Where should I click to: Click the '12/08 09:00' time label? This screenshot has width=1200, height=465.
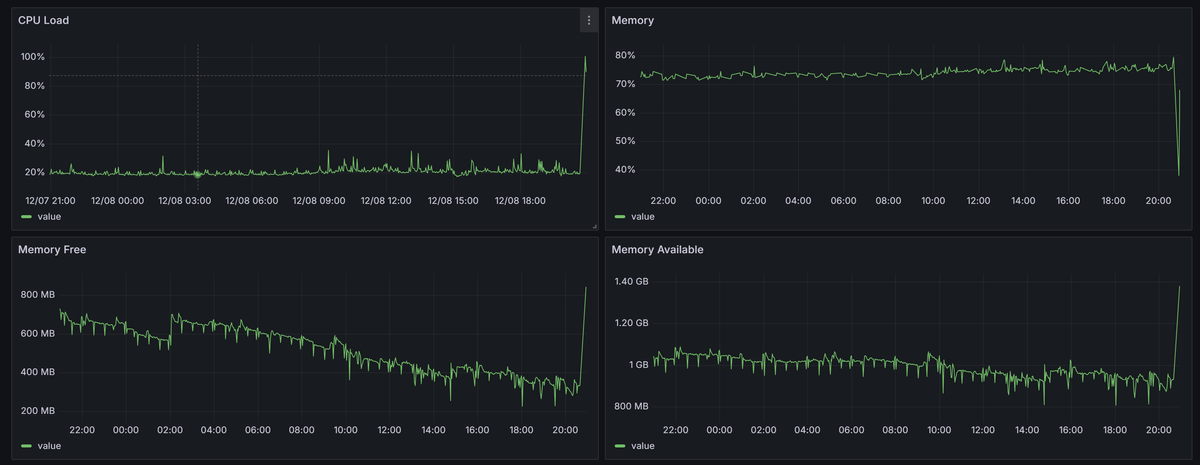pos(319,200)
